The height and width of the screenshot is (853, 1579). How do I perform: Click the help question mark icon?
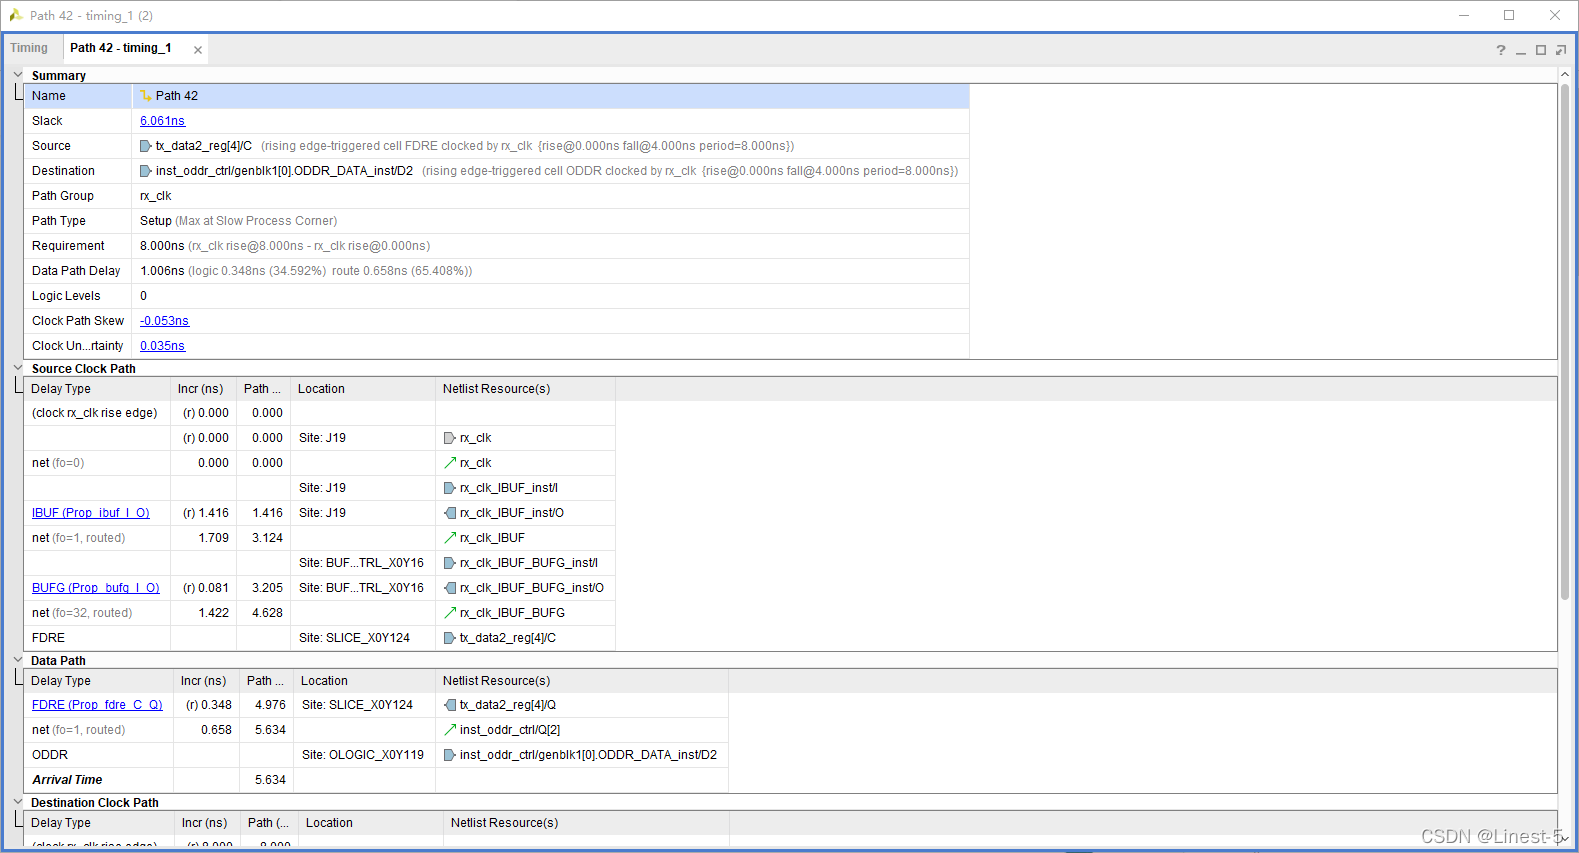pos(1500,50)
